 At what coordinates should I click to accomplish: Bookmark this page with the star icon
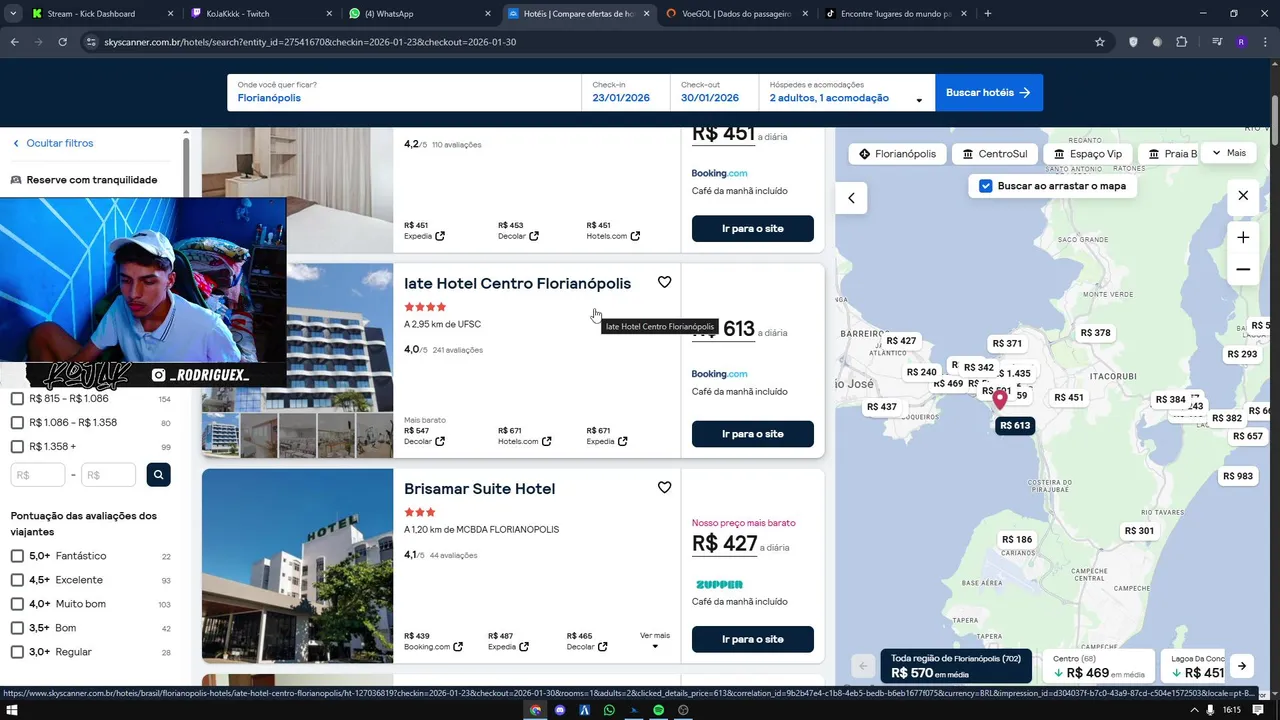tap(1100, 42)
